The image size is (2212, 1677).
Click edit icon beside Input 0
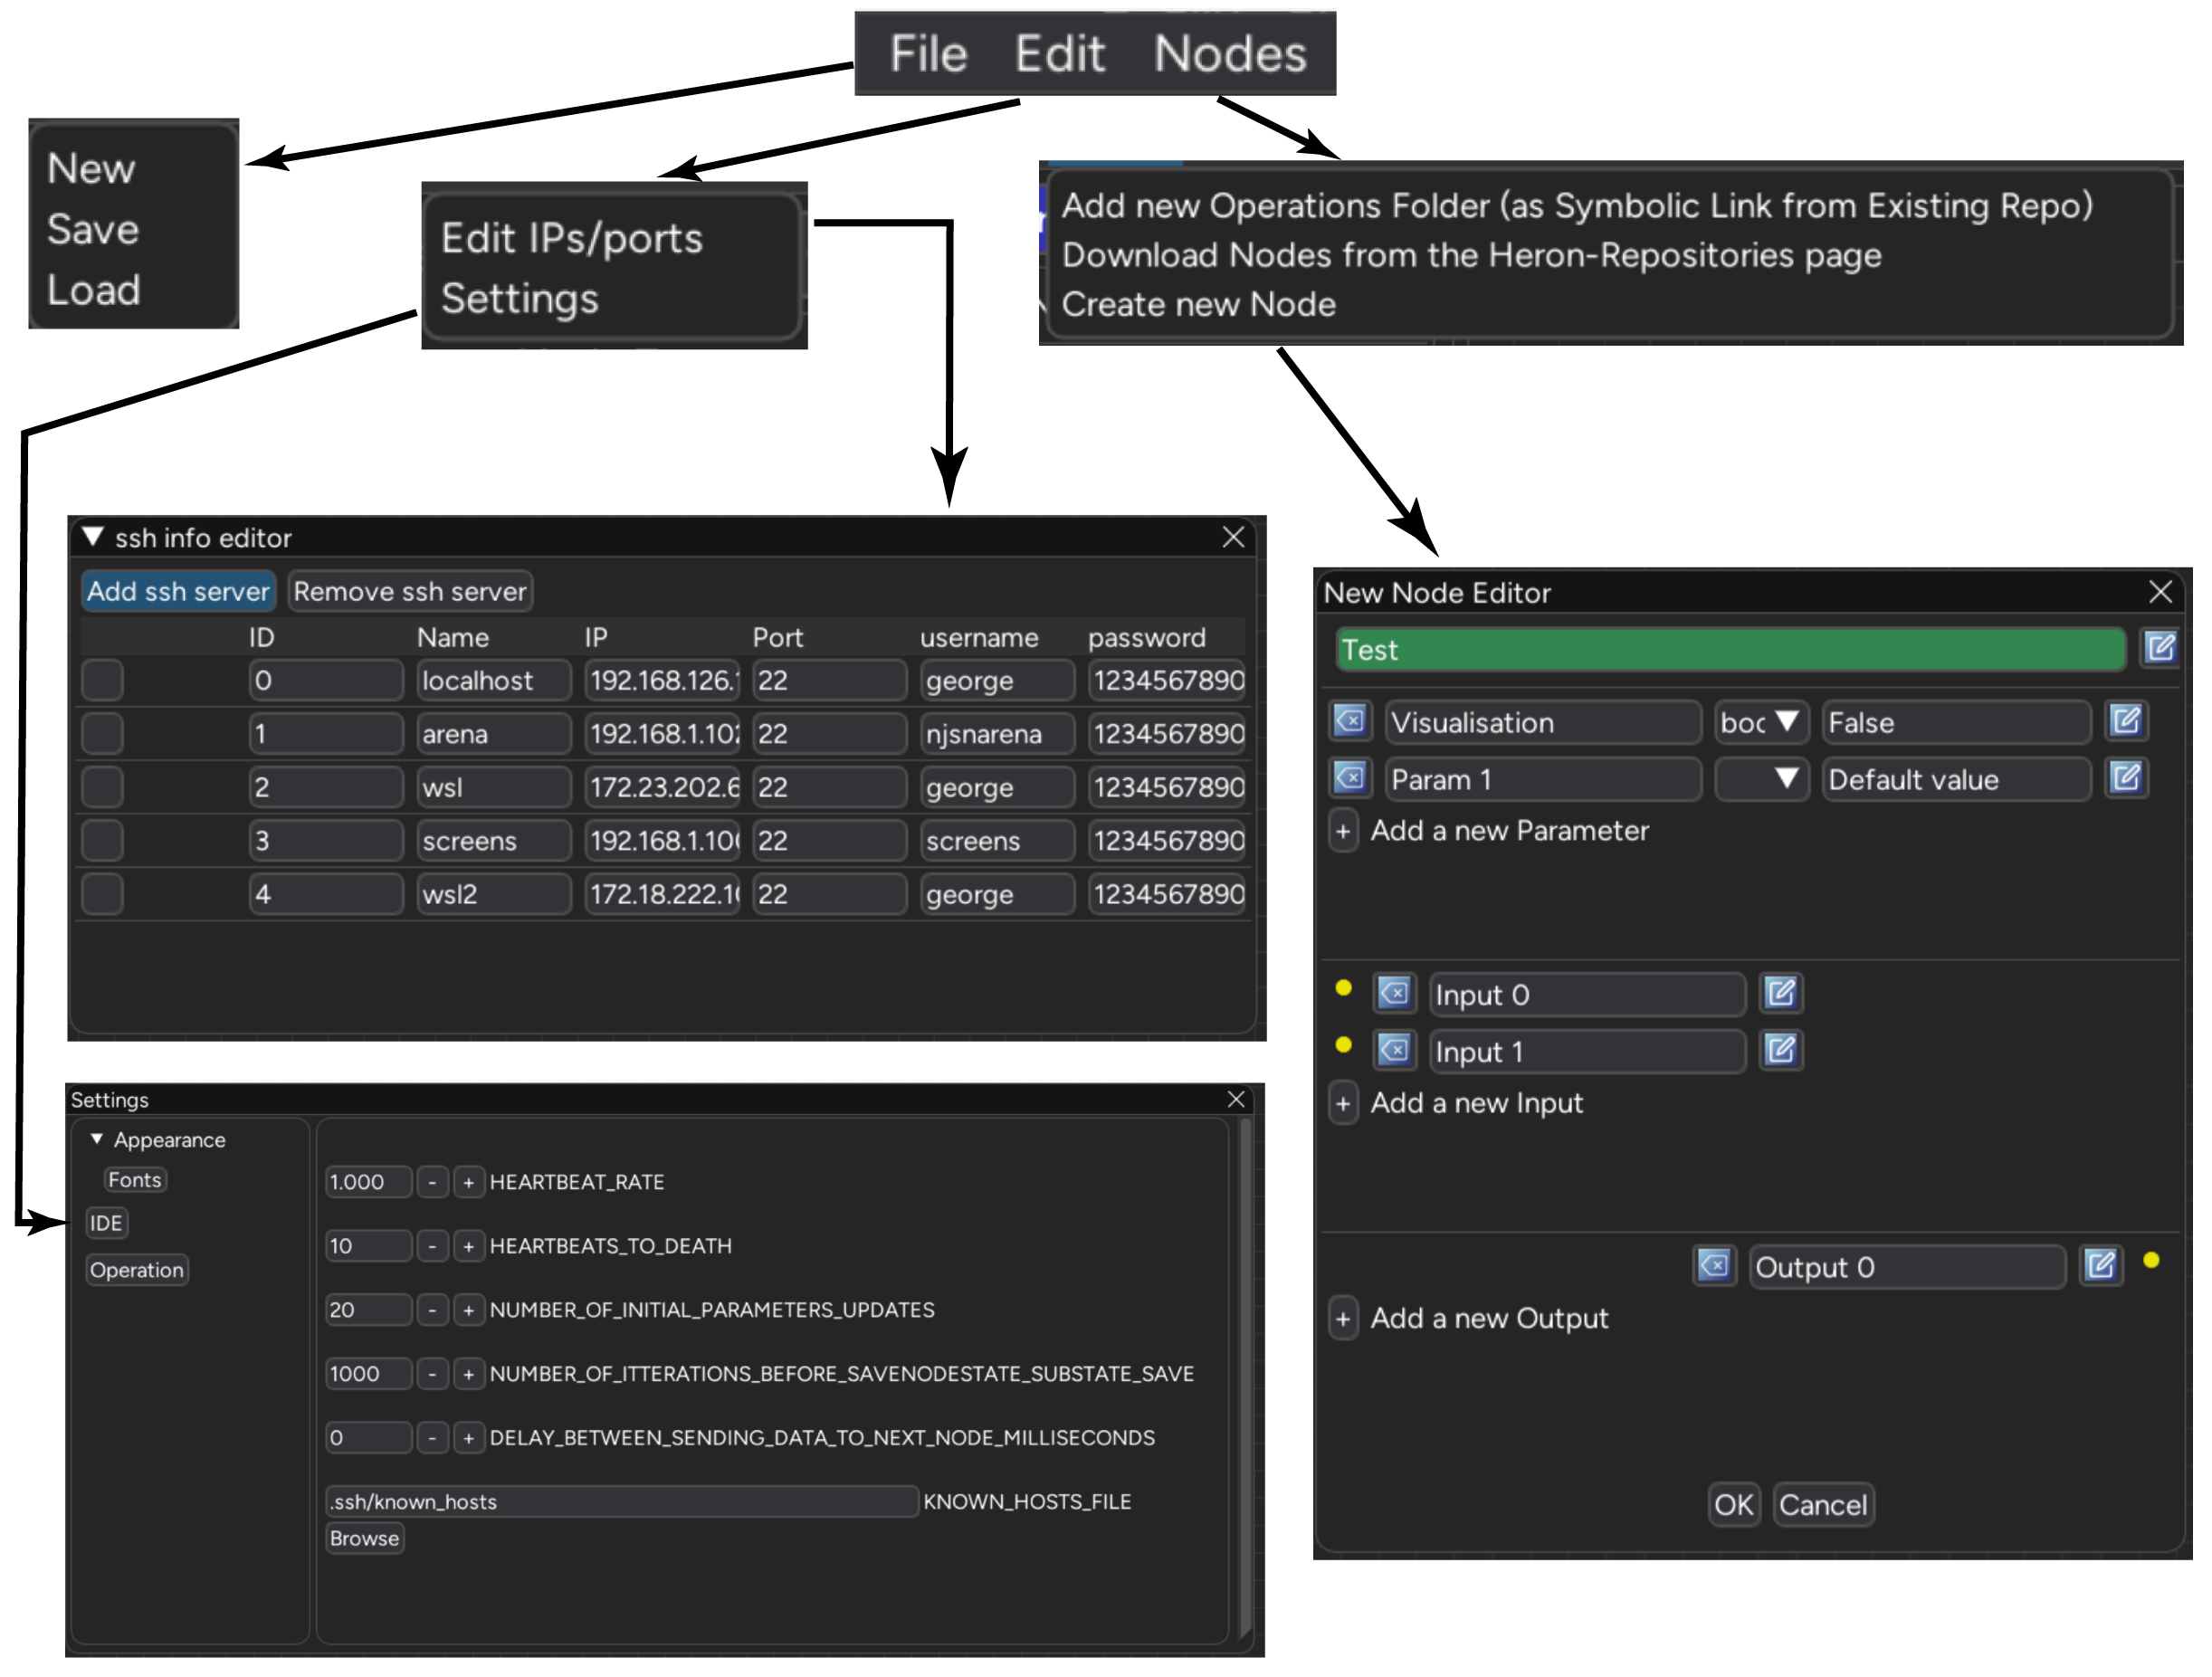(x=1780, y=995)
